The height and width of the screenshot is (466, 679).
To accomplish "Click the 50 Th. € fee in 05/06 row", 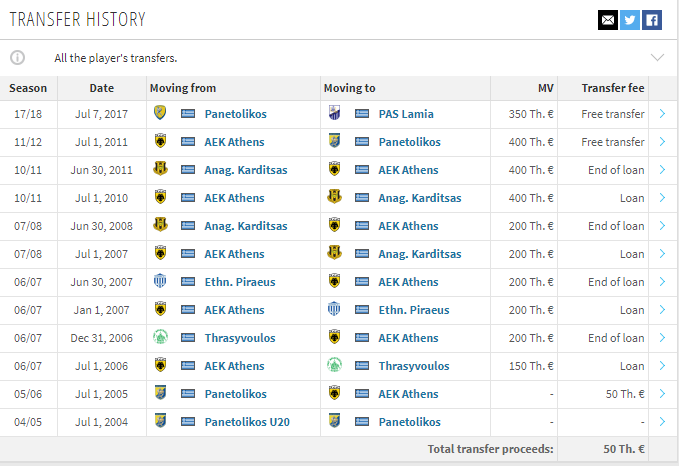I will point(624,394).
